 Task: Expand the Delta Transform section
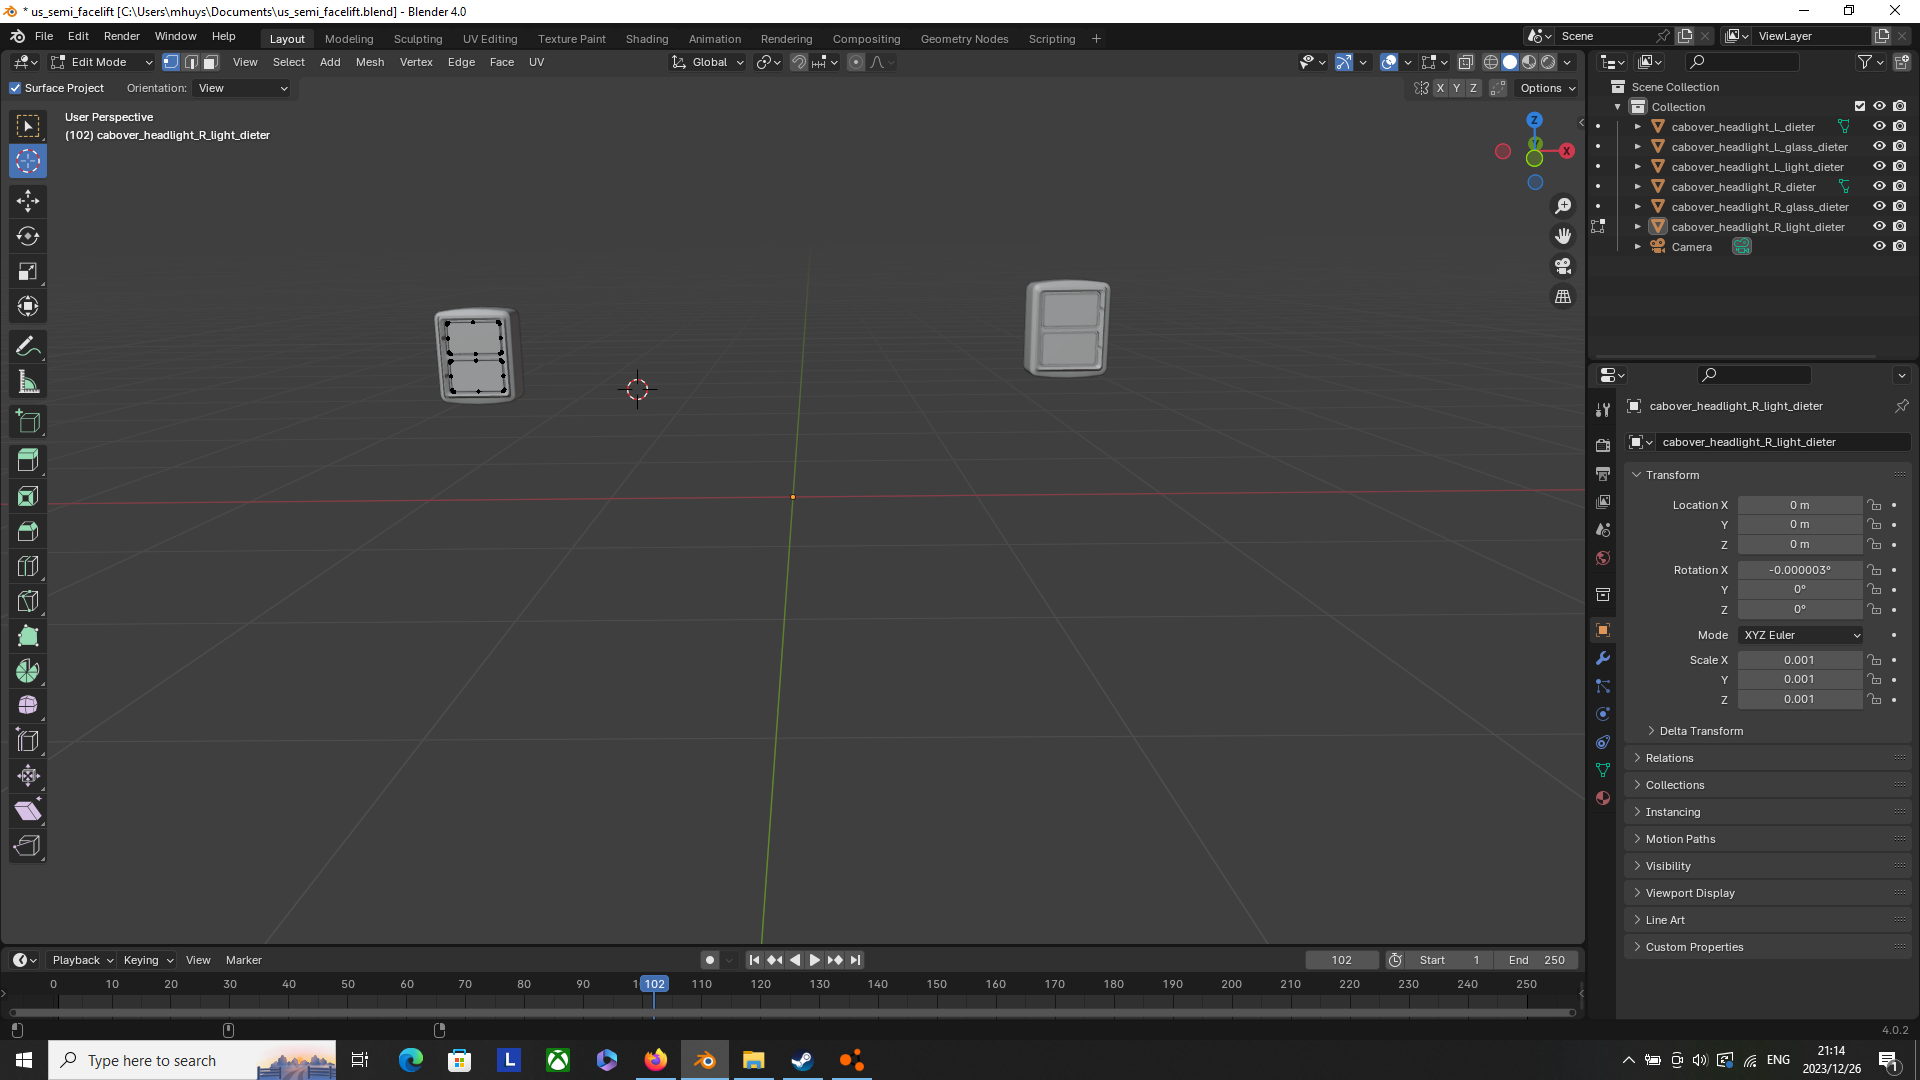click(x=1700, y=731)
